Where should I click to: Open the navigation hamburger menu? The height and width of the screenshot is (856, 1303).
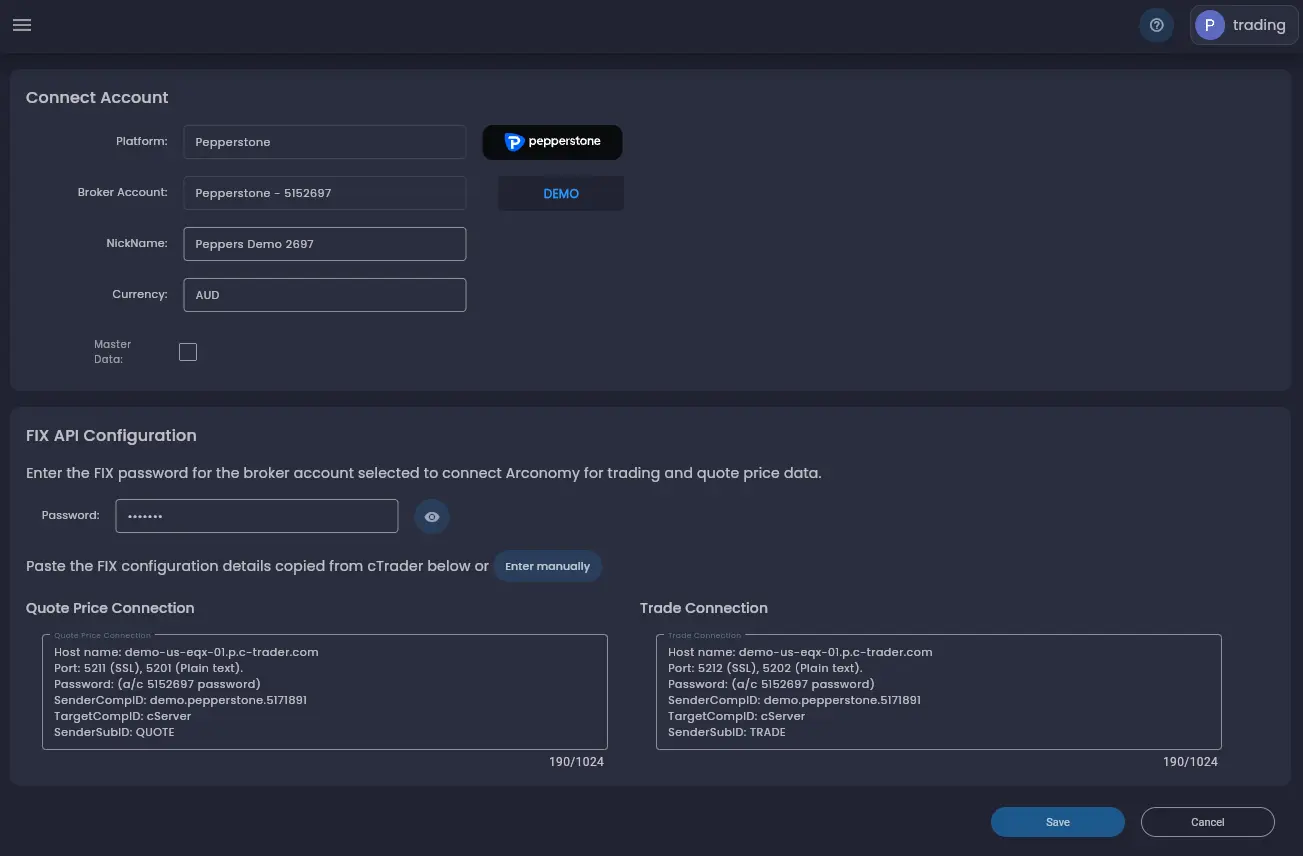tap(22, 25)
